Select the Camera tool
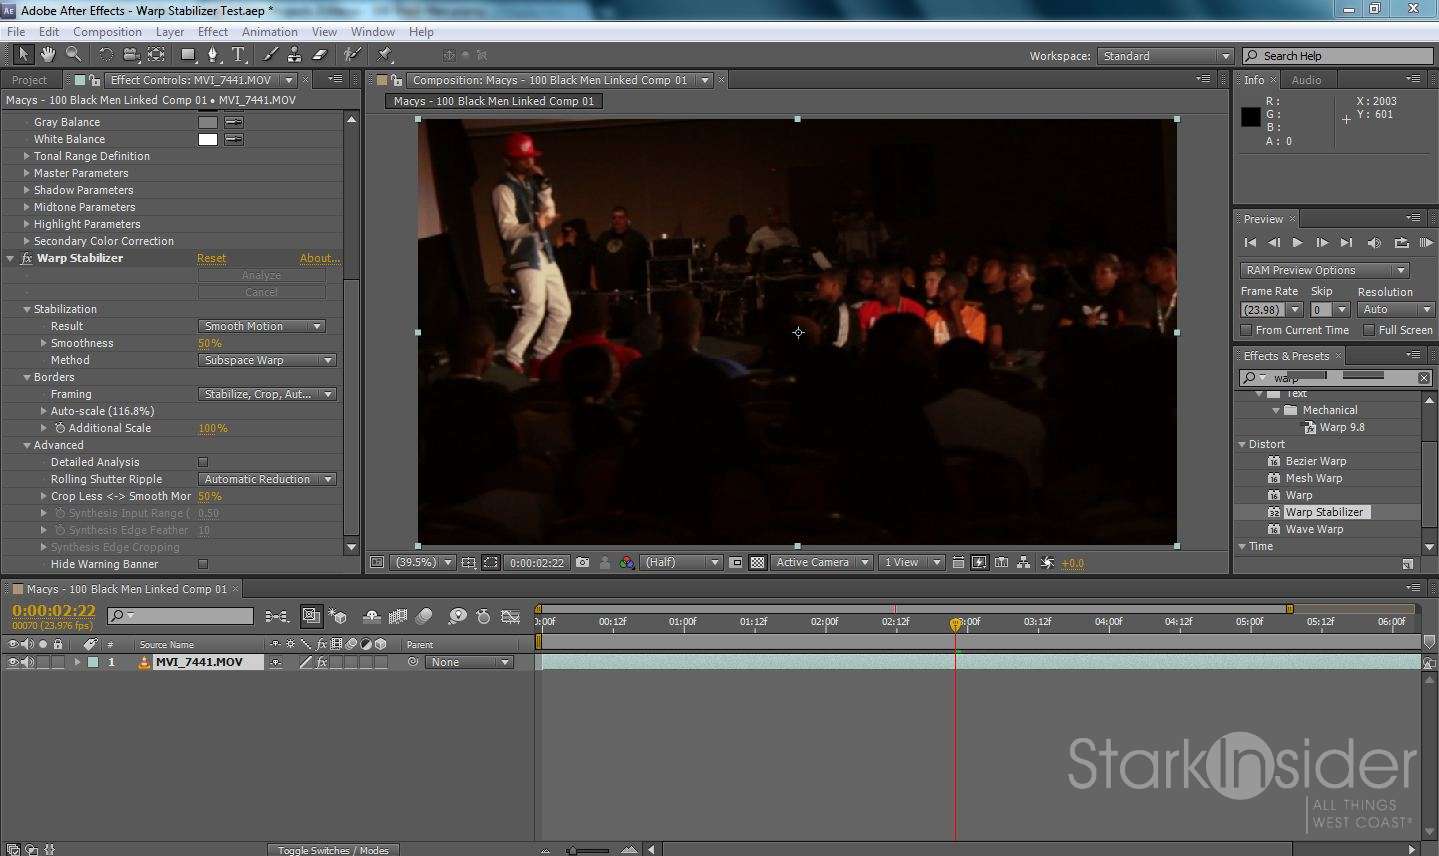Screen dimensions: 1439x856 coord(130,54)
